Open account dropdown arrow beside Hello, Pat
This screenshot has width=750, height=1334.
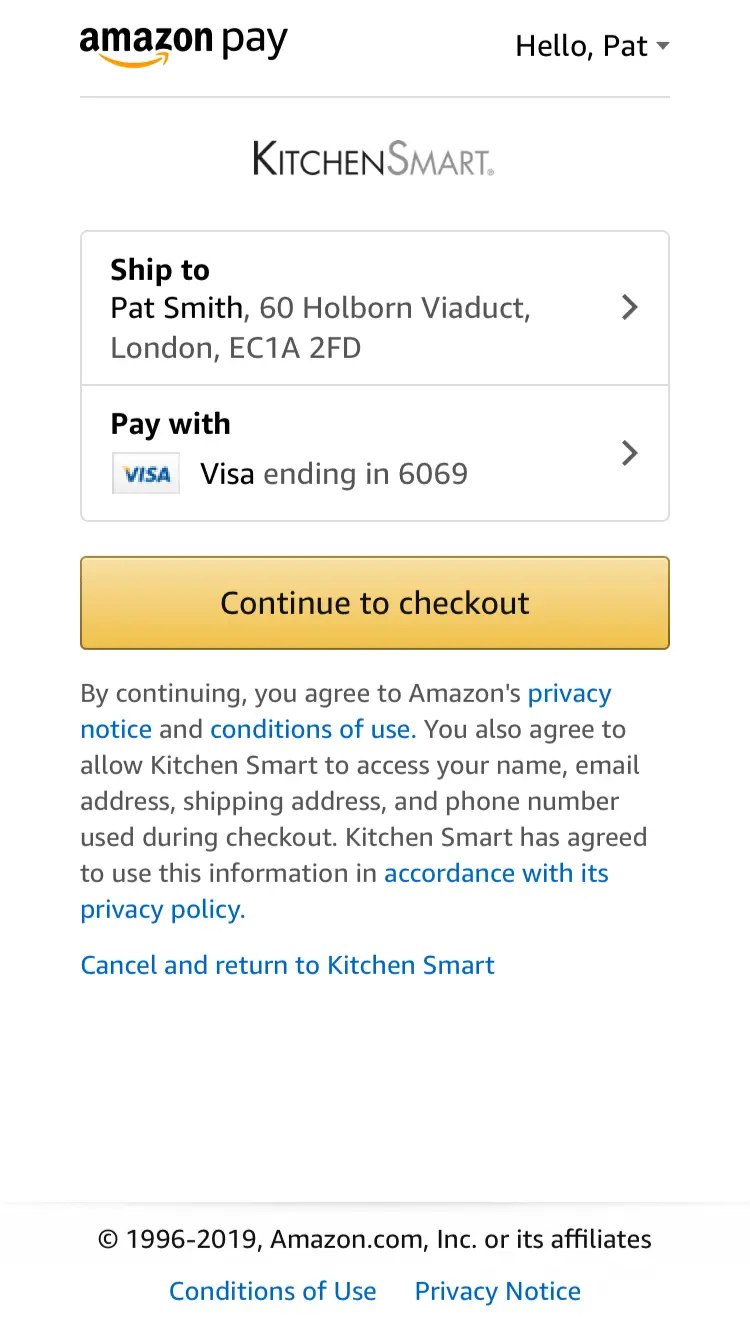coord(662,46)
